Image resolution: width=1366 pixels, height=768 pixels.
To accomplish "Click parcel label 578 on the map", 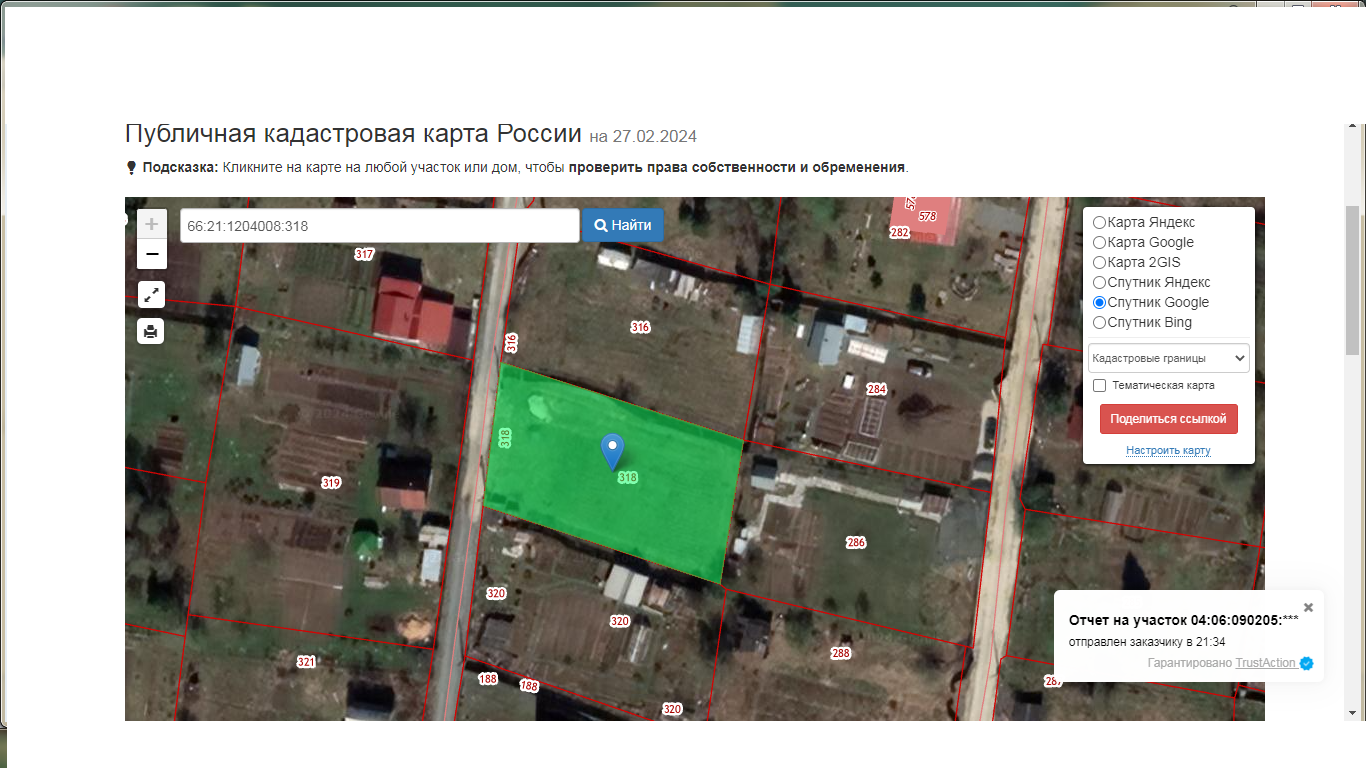I will click(x=927, y=216).
